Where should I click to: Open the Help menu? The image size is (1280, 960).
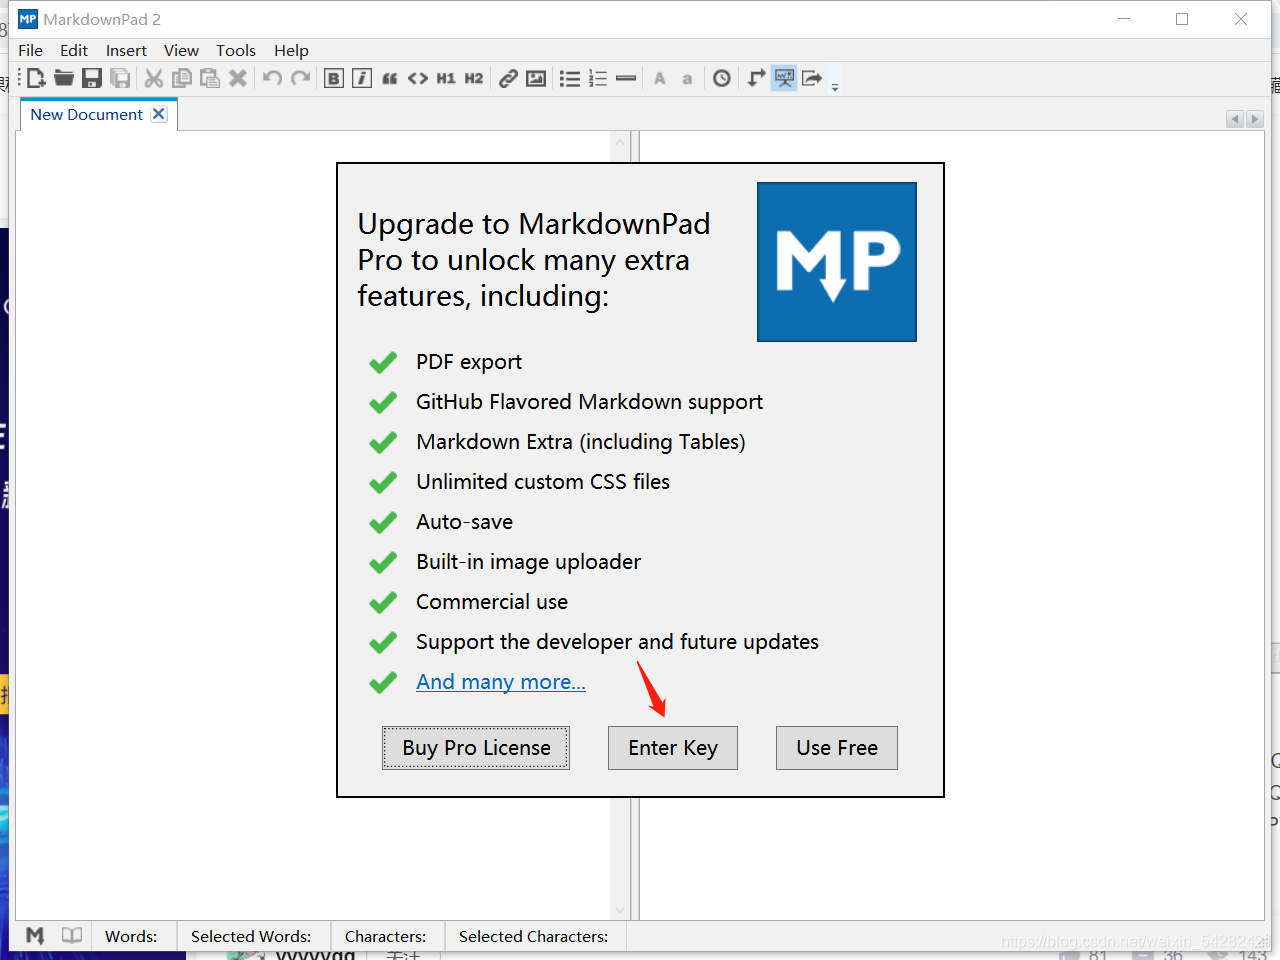pos(291,50)
